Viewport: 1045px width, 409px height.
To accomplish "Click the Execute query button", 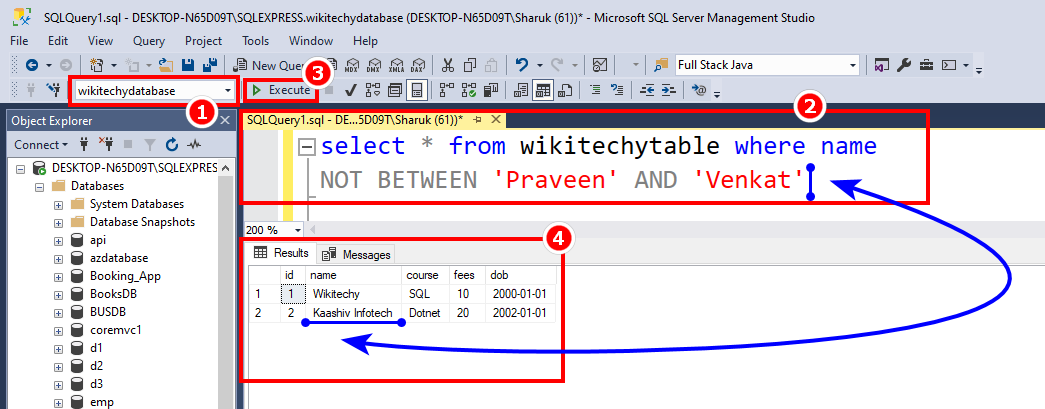I will click(x=282, y=90).
